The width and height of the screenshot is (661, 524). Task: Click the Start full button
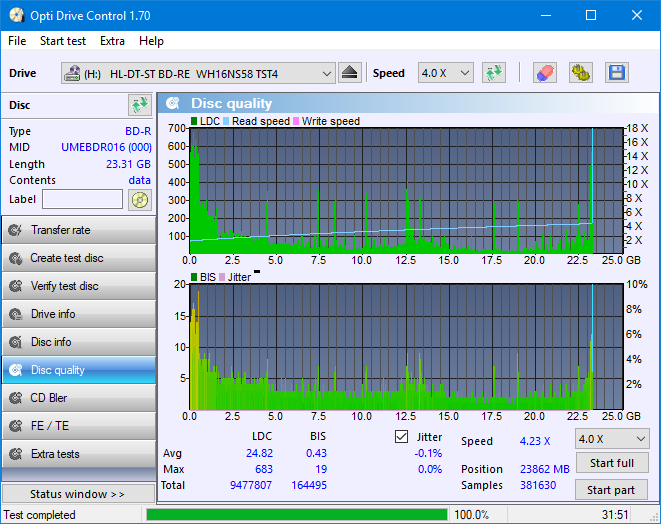[612, 463]
